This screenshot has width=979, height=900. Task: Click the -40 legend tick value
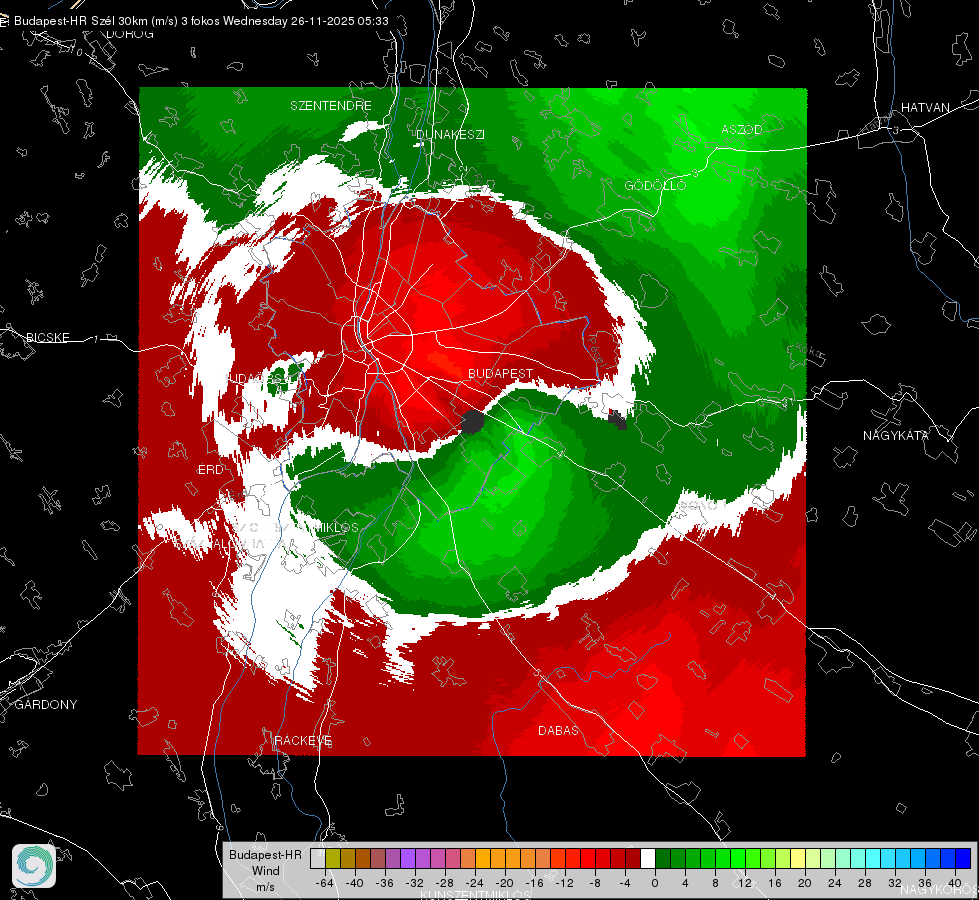355,883
